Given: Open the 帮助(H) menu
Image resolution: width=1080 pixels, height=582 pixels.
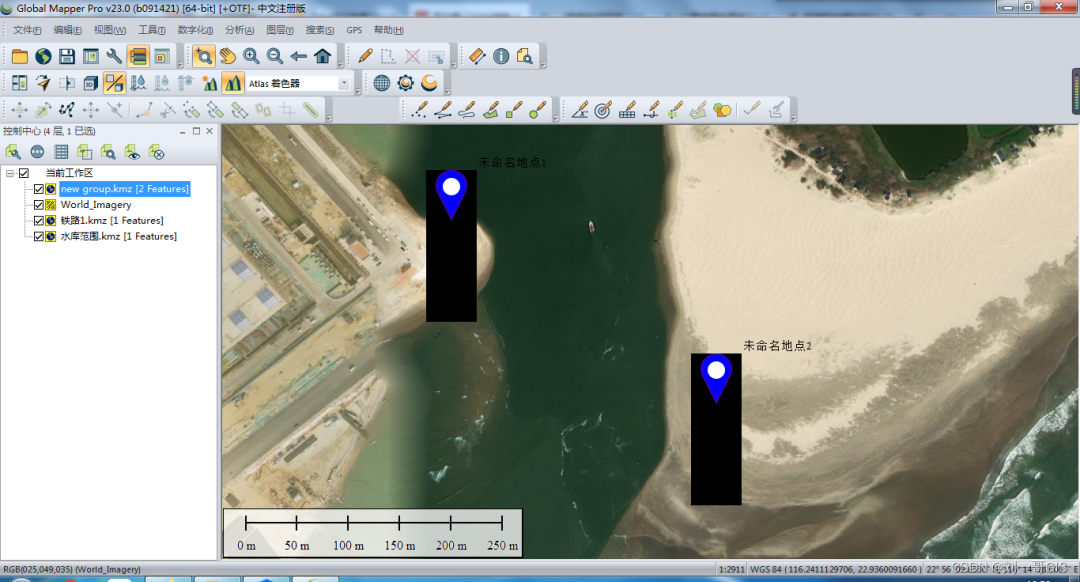Looking at the screenshot, I should [x=388, y=30].
